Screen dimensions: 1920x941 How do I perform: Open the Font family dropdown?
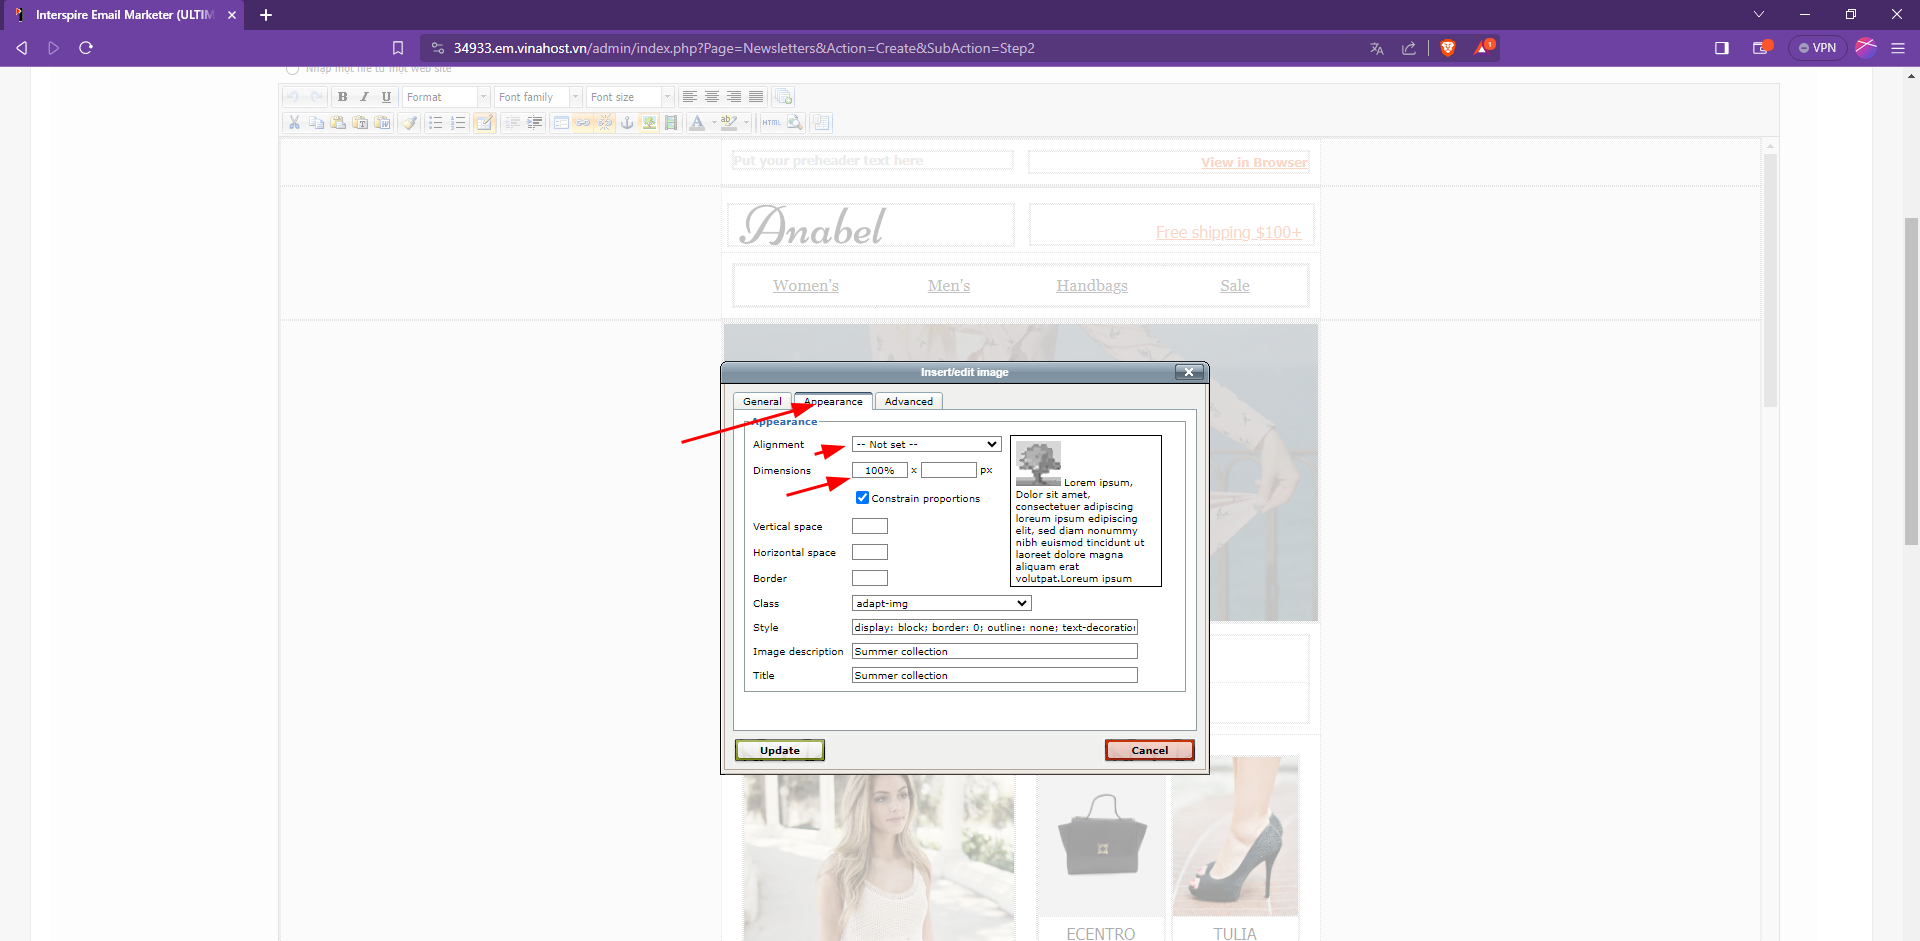click(537, 97)
